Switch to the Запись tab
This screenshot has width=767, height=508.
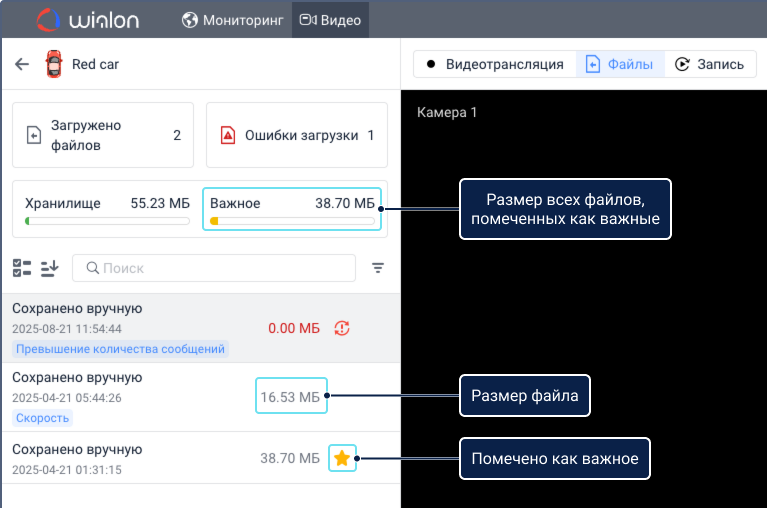click(710, 64)
